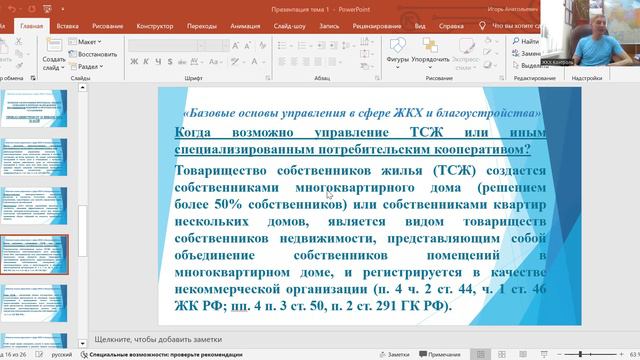Decrease font size with smaller A icon

(247, 46)
